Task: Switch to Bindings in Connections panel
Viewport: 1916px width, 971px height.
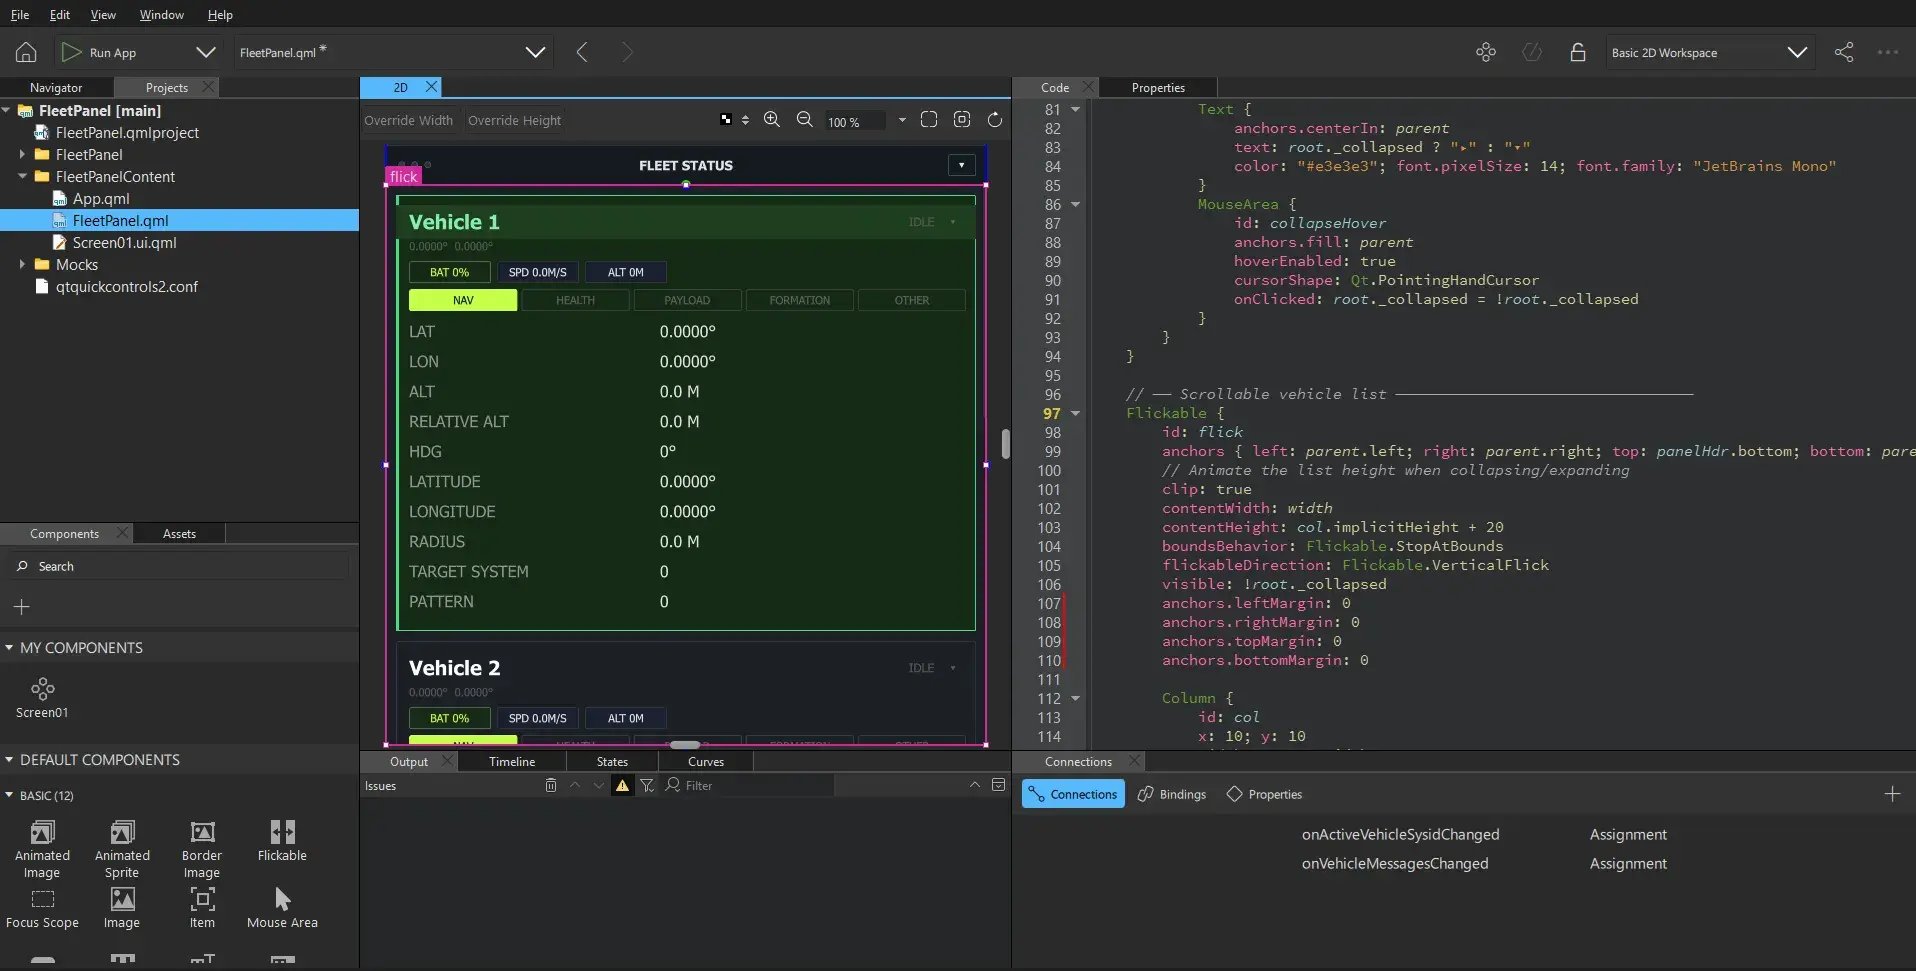Action: point(1172,794)
